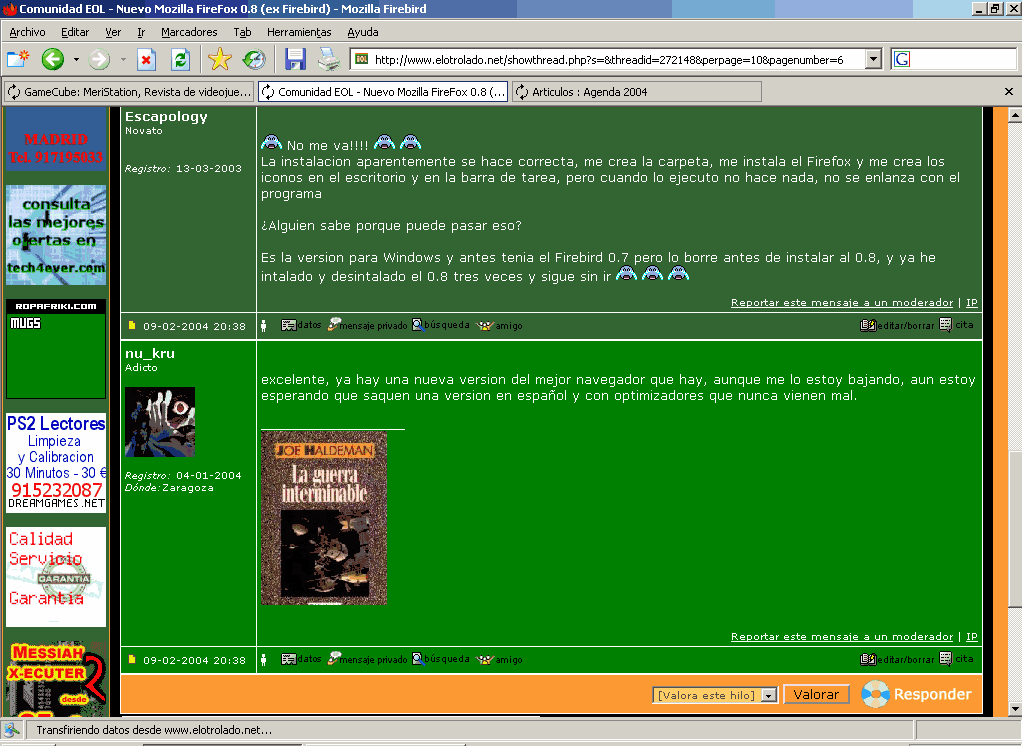Send 'mensaje privado' to nu_kru

tap(367, 659)
